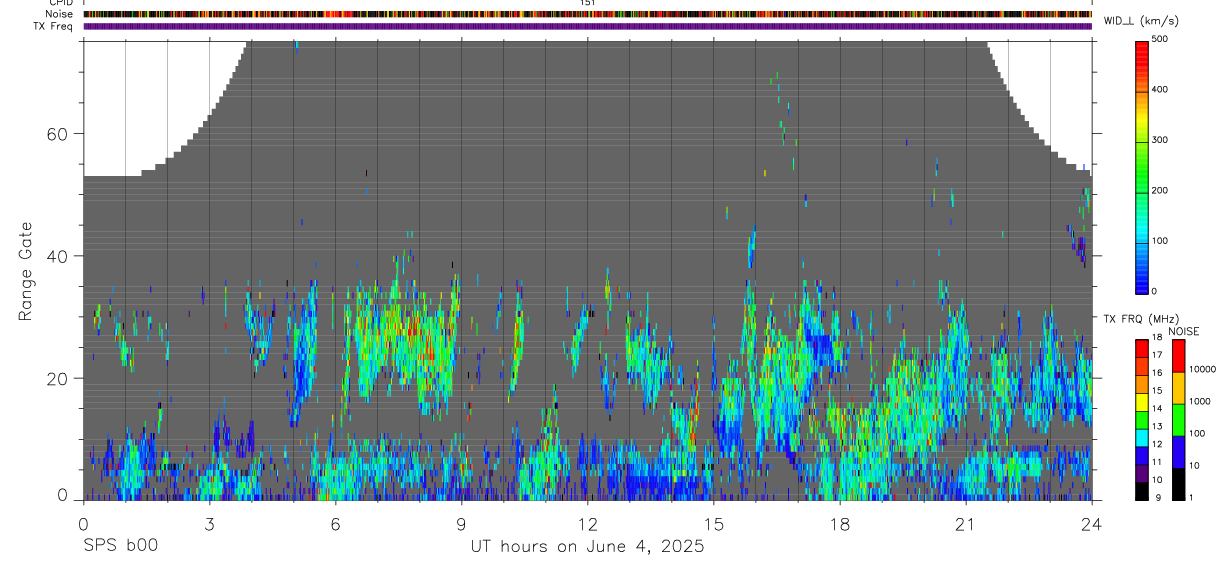
Task: Click the '1000' noise scale tick
Action: tap(1200, 402)
